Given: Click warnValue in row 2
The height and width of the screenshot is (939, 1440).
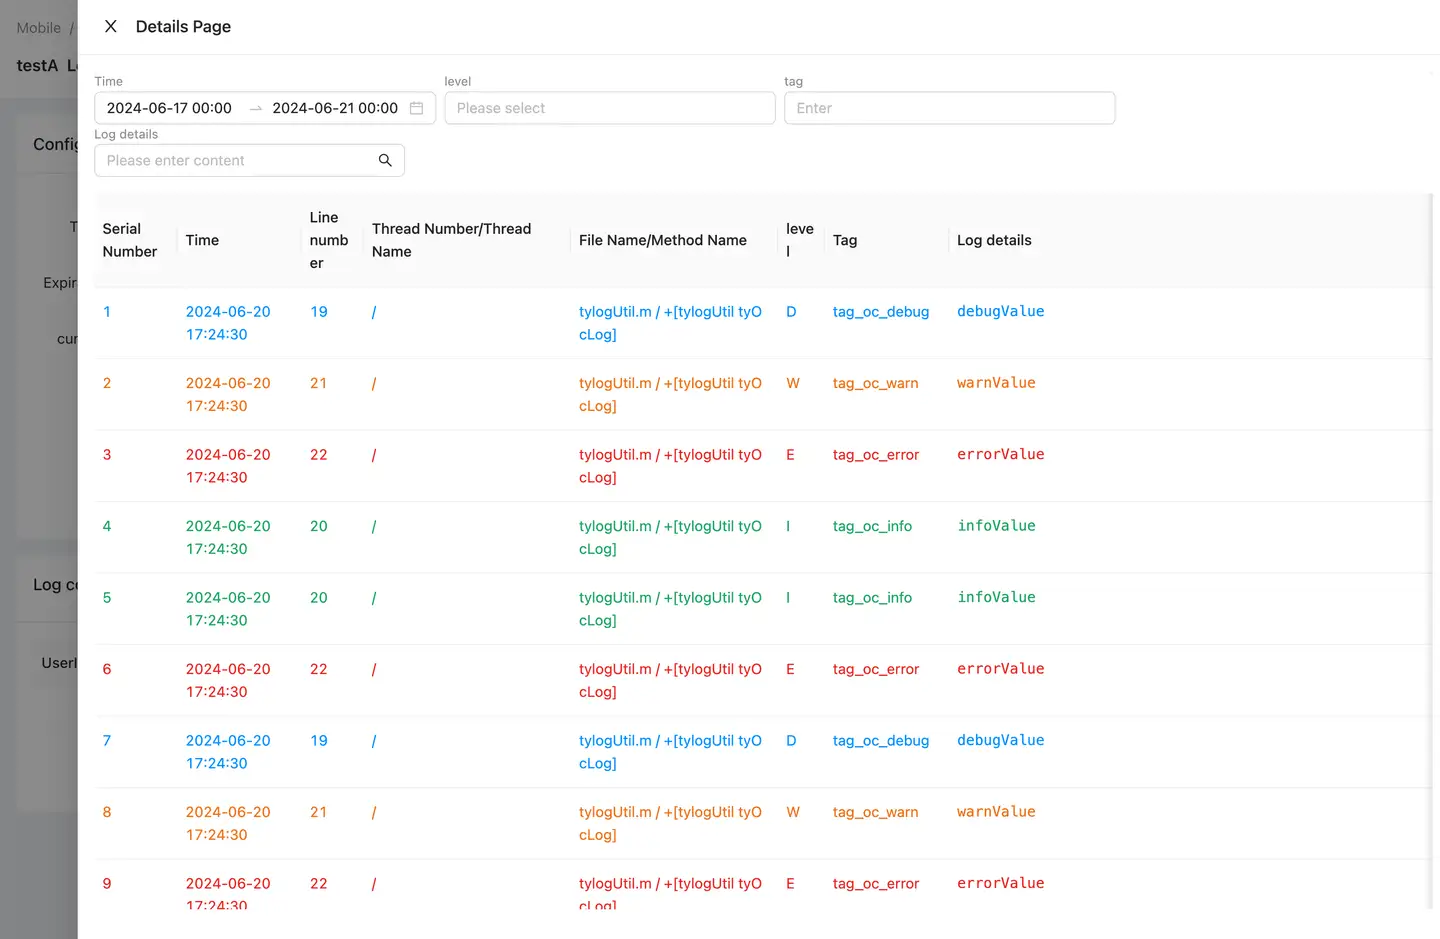Looking at the screenshot, I should point(996,383).
